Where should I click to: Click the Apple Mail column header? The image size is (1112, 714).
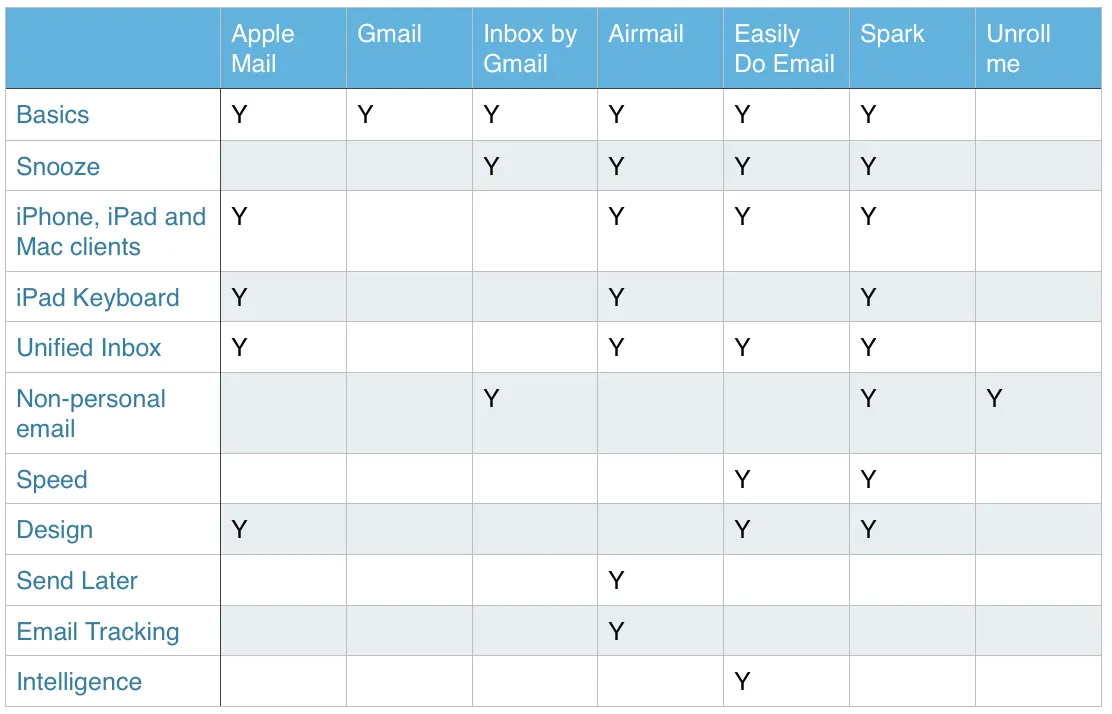[x=262, y=48]
